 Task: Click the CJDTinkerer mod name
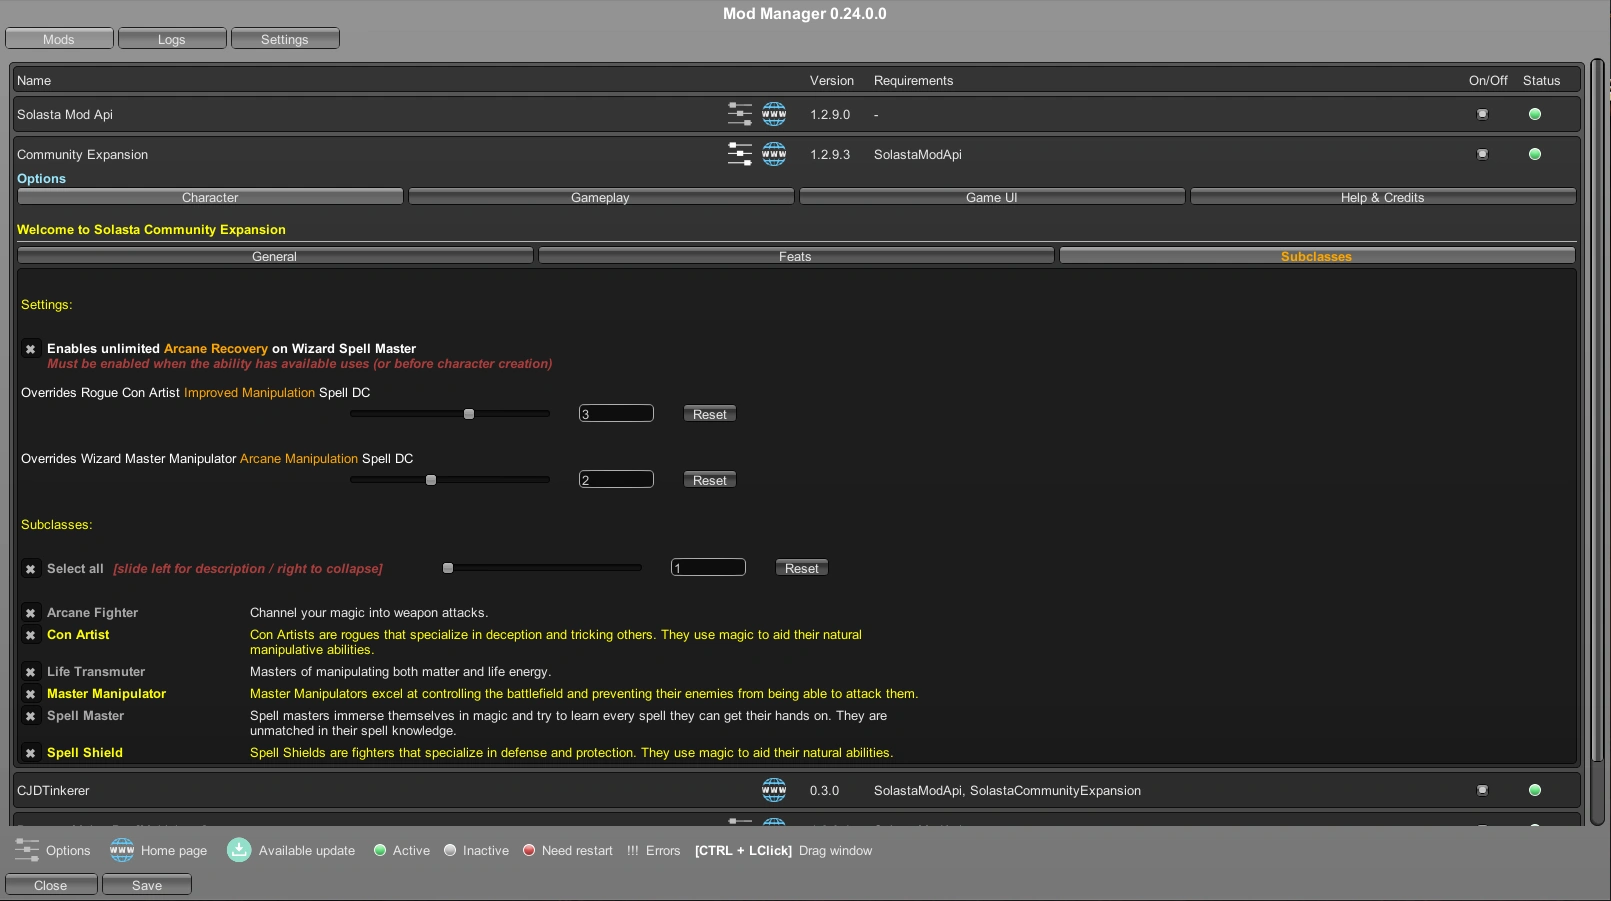53,791
